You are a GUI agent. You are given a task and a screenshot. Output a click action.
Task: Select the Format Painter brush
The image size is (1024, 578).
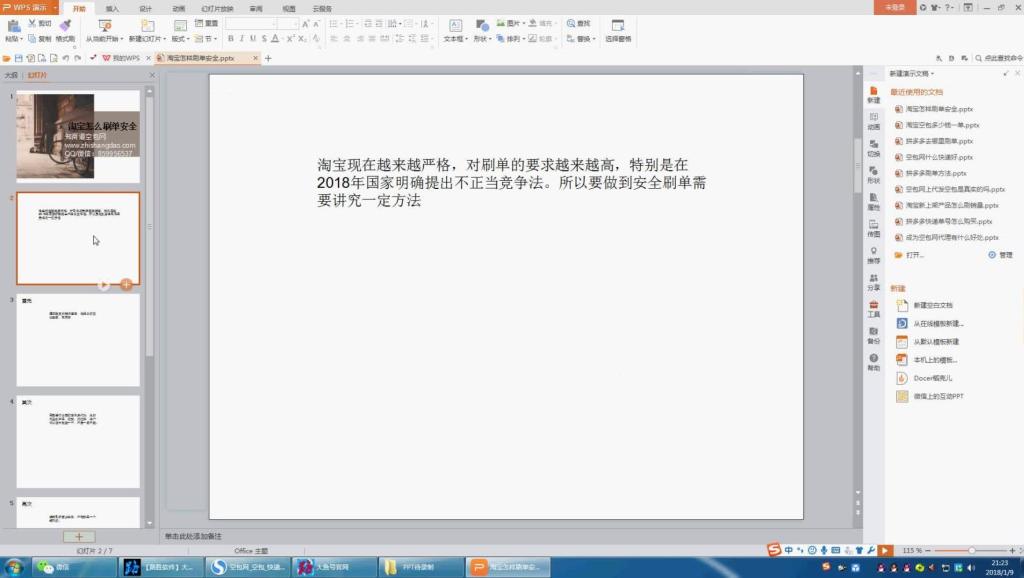point(65,25)
